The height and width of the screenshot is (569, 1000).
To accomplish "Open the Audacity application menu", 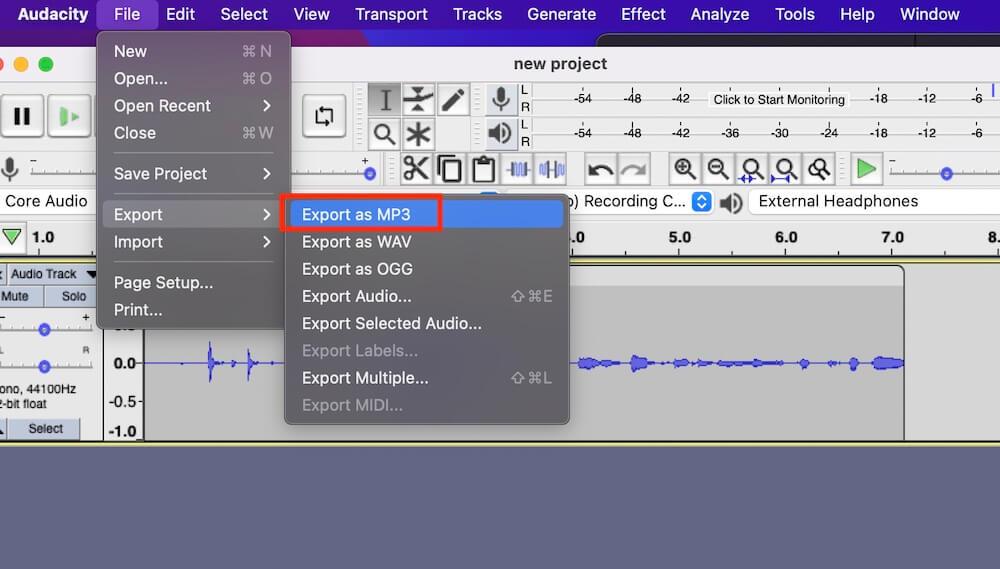I will point(53,14).
